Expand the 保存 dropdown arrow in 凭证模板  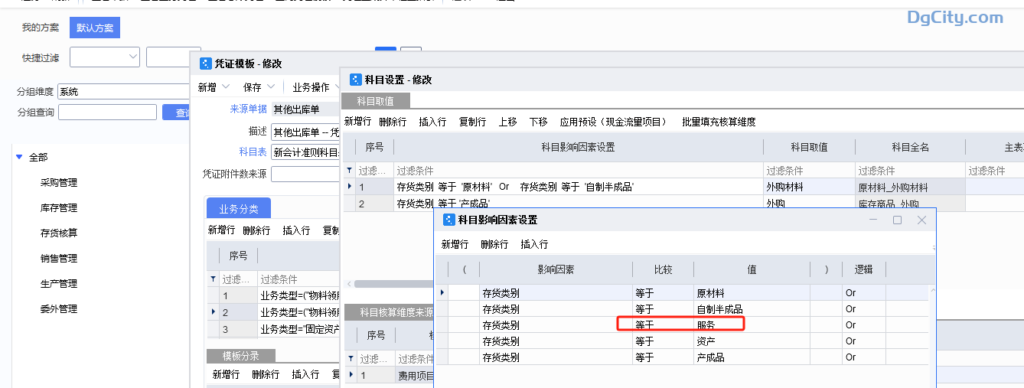click(271, 87)
